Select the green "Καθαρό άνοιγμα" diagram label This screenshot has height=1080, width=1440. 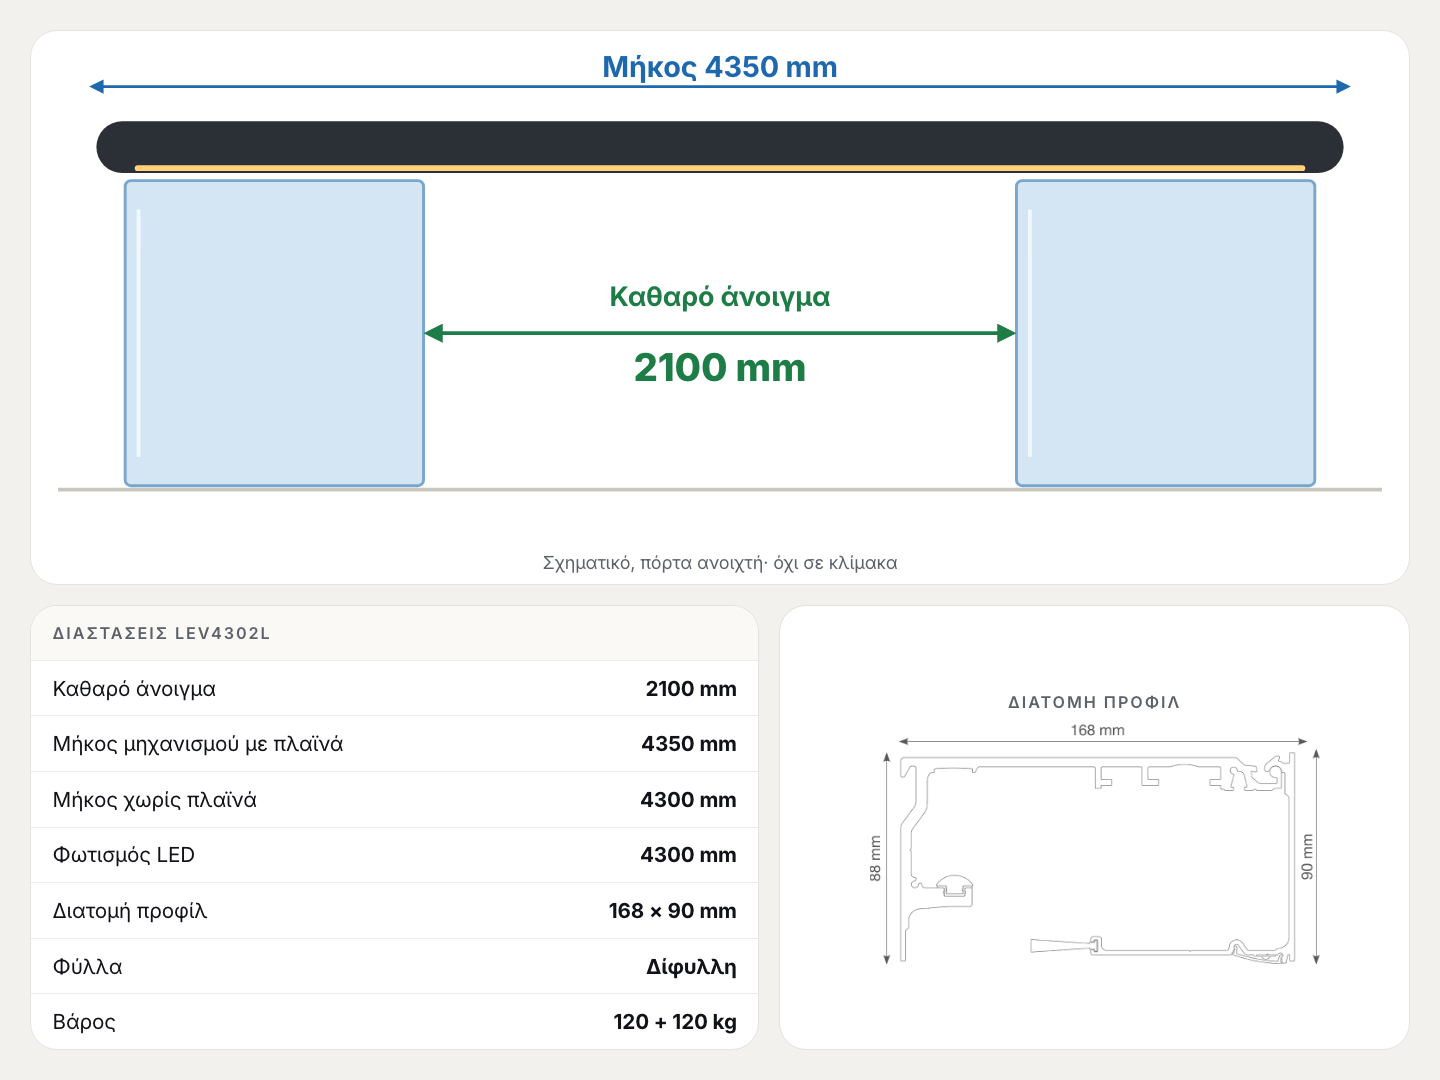point(720,297)
